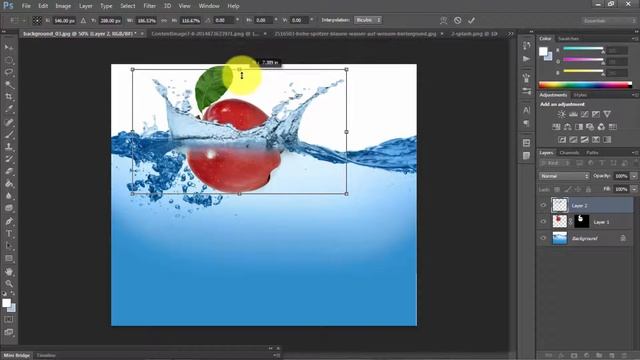This screenshot has width=640, height=360.
Task: Toggle Quick Mask mode
Action: tap(9, 320)
